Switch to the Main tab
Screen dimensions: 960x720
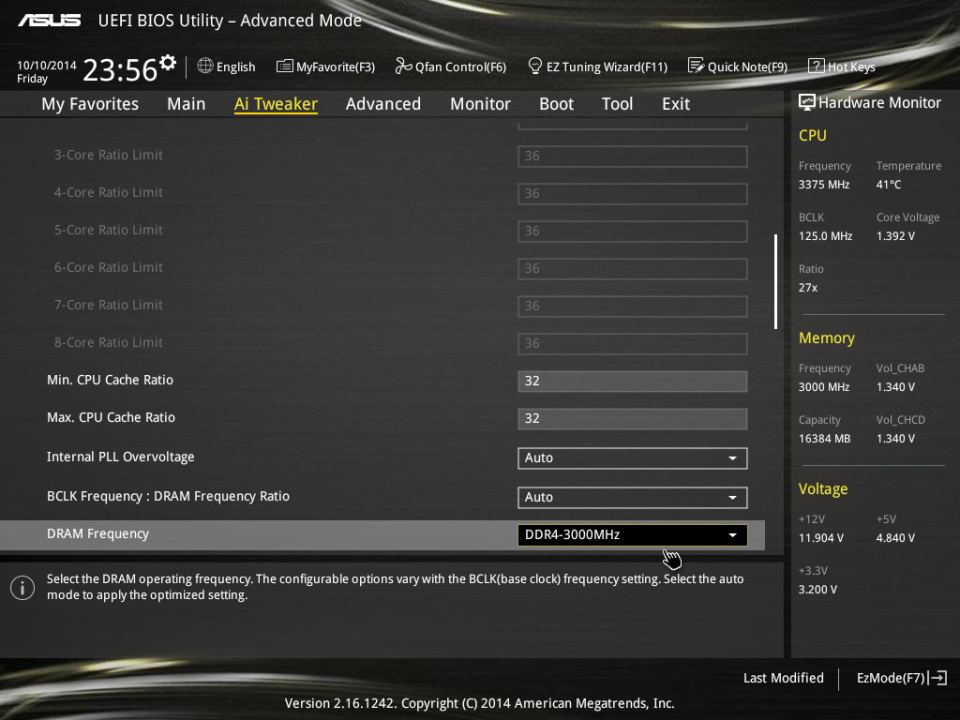point(186,104)
